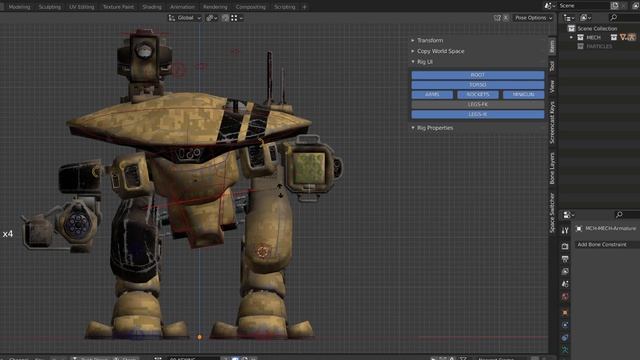Click the properties editor search magnifier icon
Viewport: 640px width, 360px height.
coord(619,214)
